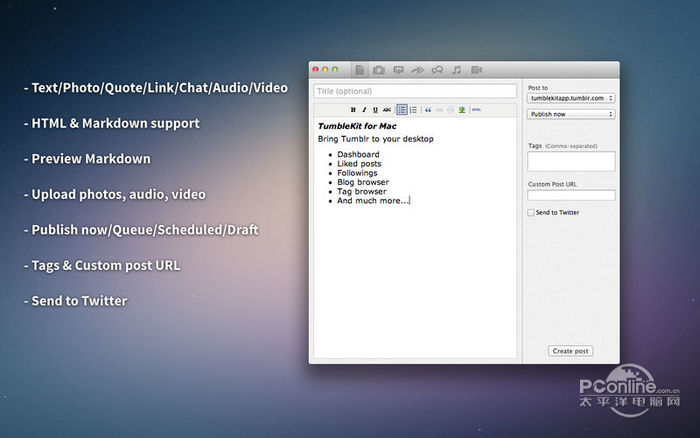Click into the Custom Post URL field
Viewport: 700px width, 438px height.
point(571,195)
